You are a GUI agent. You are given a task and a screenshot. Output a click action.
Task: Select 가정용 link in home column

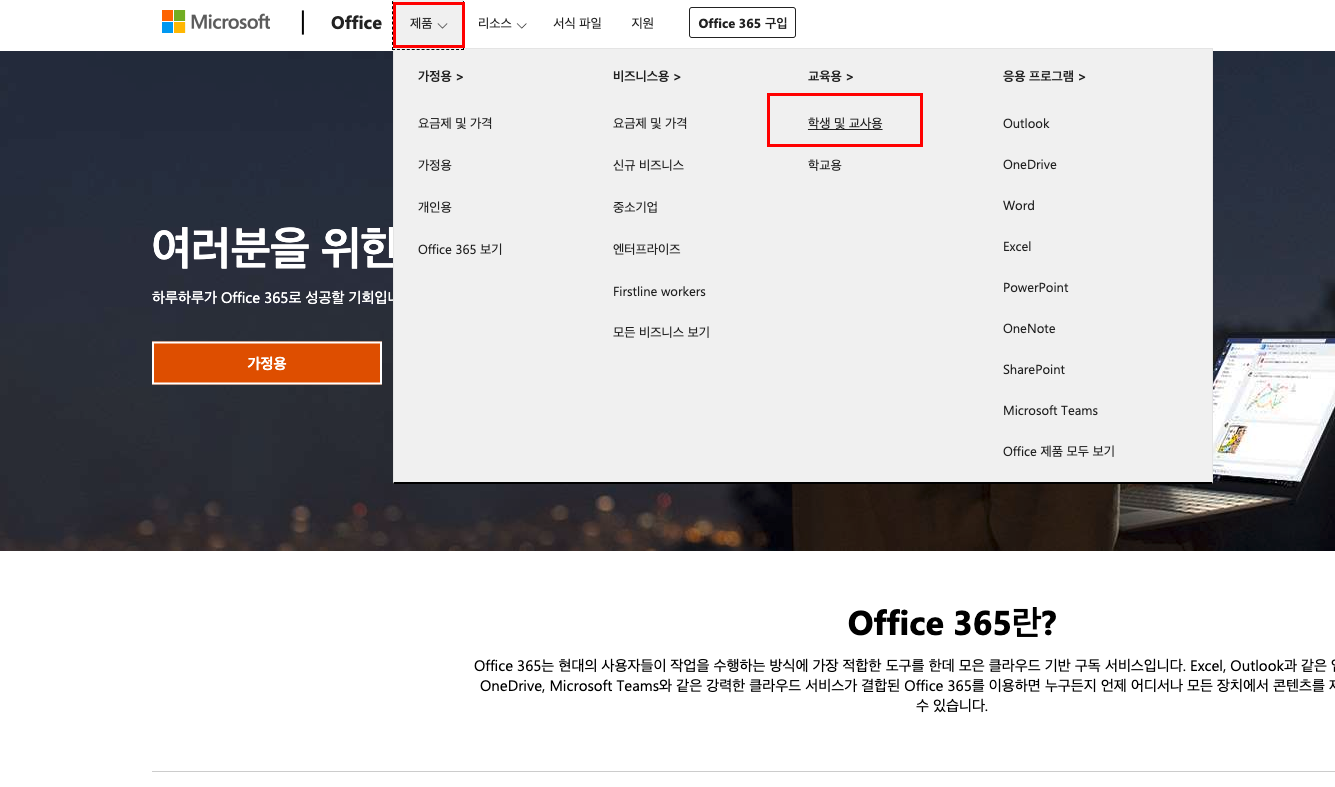435,165
